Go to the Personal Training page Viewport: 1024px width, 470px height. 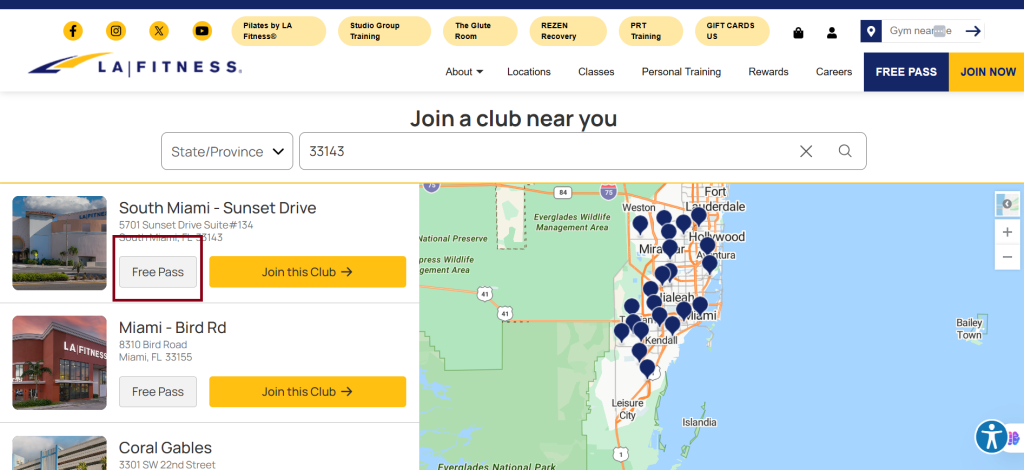pyautogui.click(x=681, y=72)
